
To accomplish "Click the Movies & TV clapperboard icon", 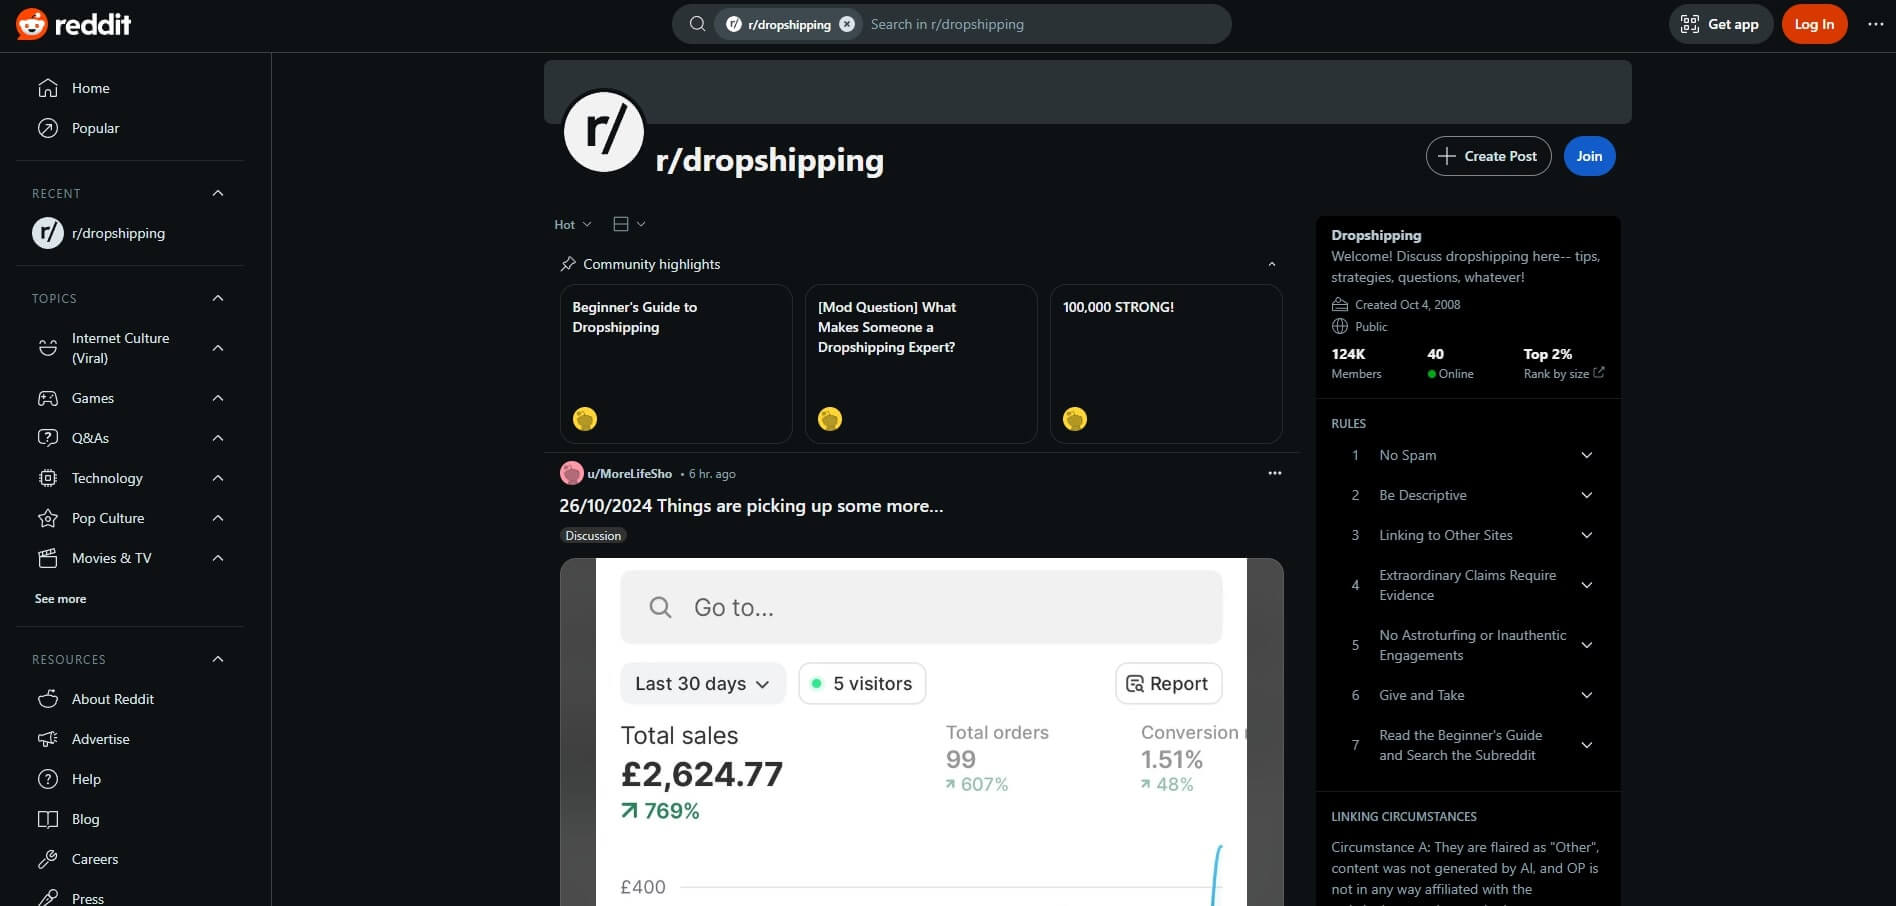I will 48,558.
